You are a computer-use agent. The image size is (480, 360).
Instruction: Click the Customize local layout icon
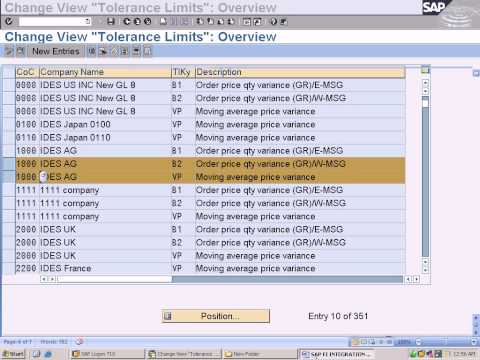point(283,22)
